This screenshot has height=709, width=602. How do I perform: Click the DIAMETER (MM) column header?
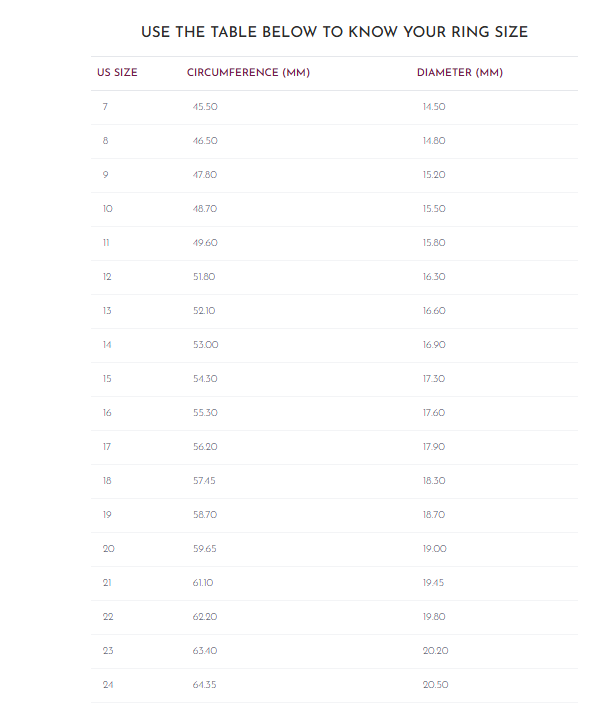[459, 73]
